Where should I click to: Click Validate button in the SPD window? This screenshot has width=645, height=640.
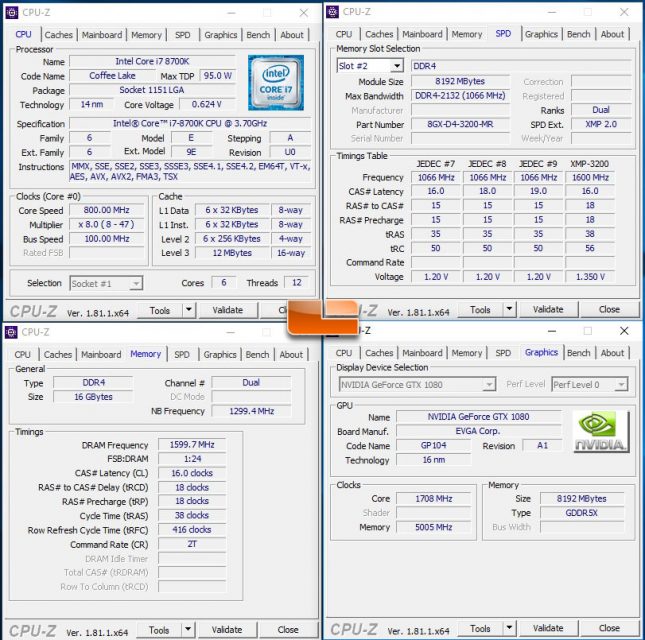(548, 309)
